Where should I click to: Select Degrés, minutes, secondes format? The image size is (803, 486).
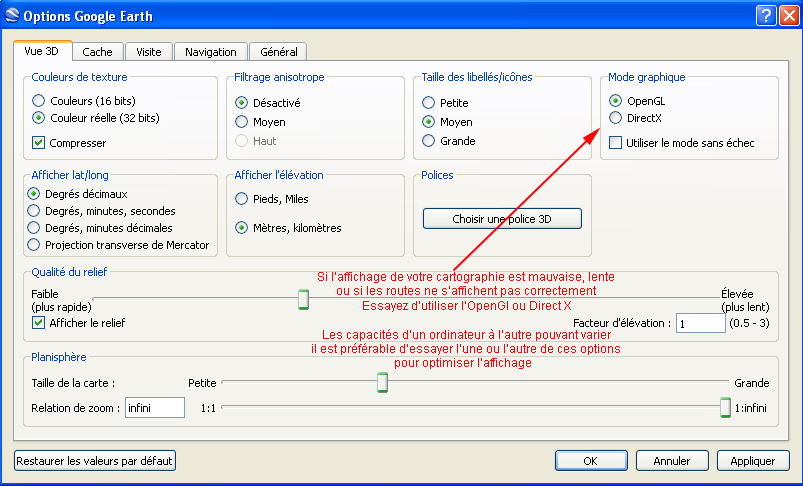point(33,210)
